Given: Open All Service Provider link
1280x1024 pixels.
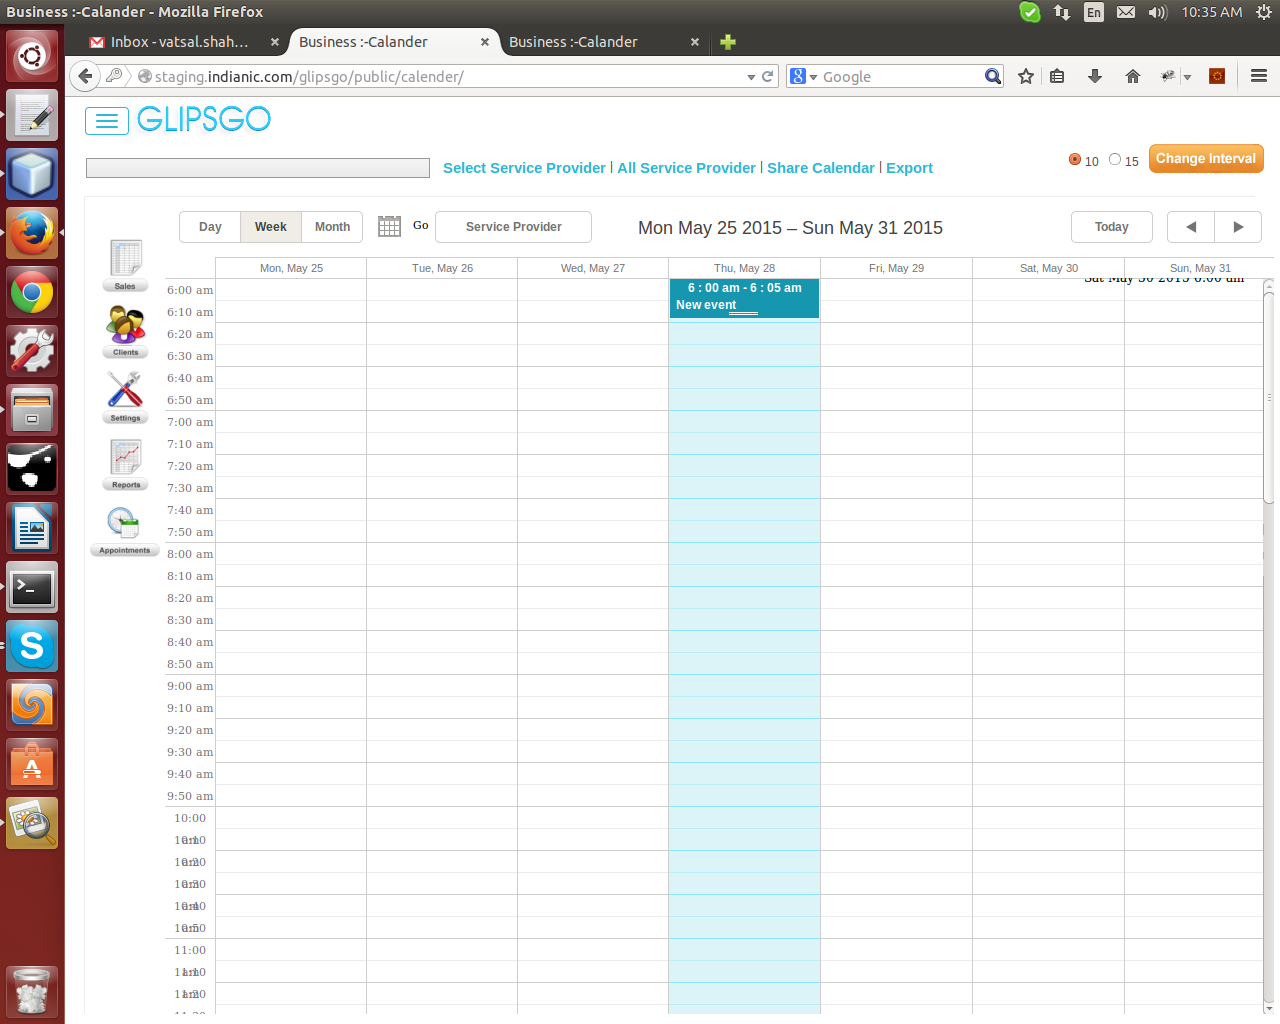Looking at the screenshot, I should [x=686, y=168].
